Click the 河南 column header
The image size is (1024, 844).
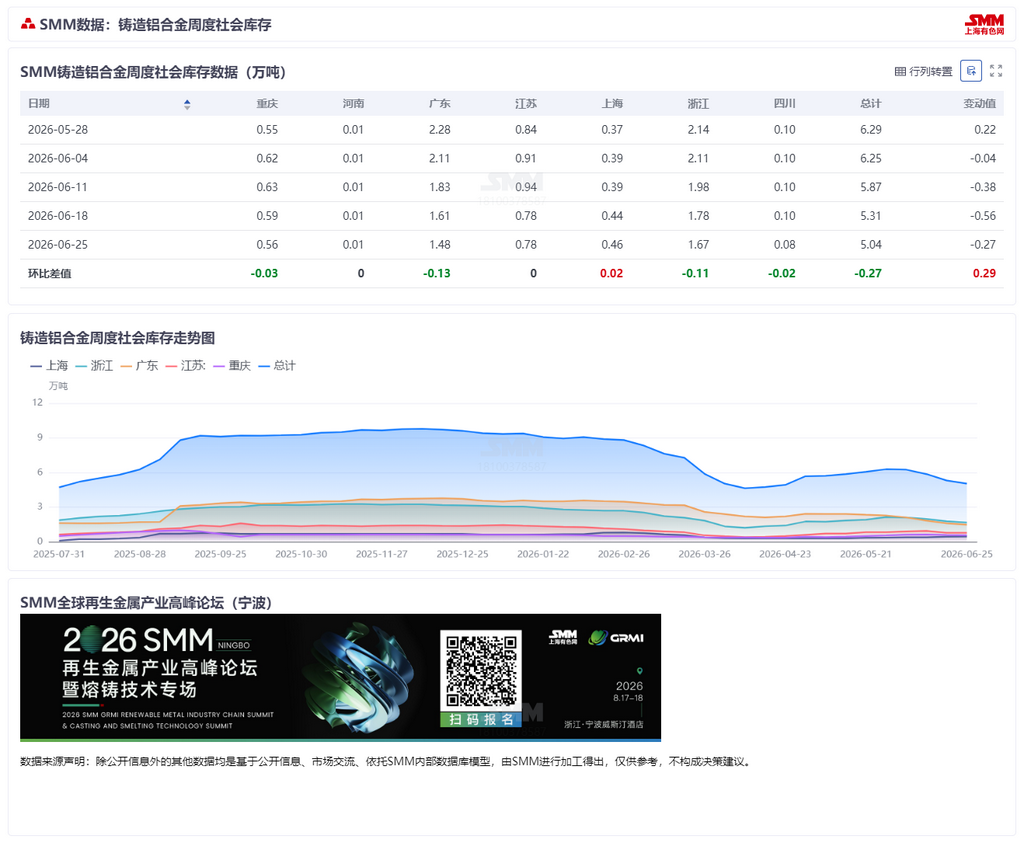tap(353, 103)
